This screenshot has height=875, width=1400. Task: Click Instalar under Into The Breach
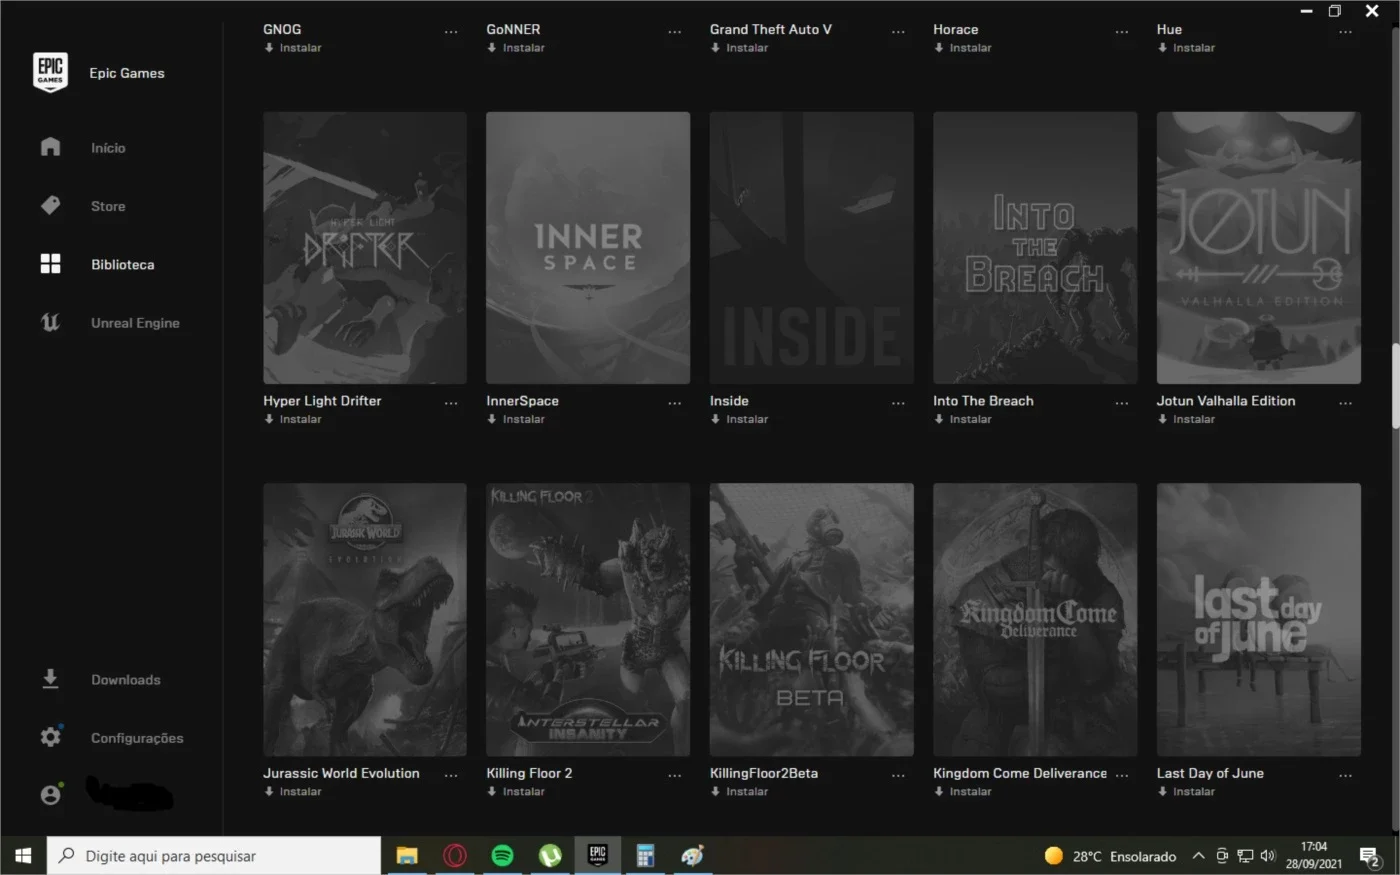coord(962,420)
